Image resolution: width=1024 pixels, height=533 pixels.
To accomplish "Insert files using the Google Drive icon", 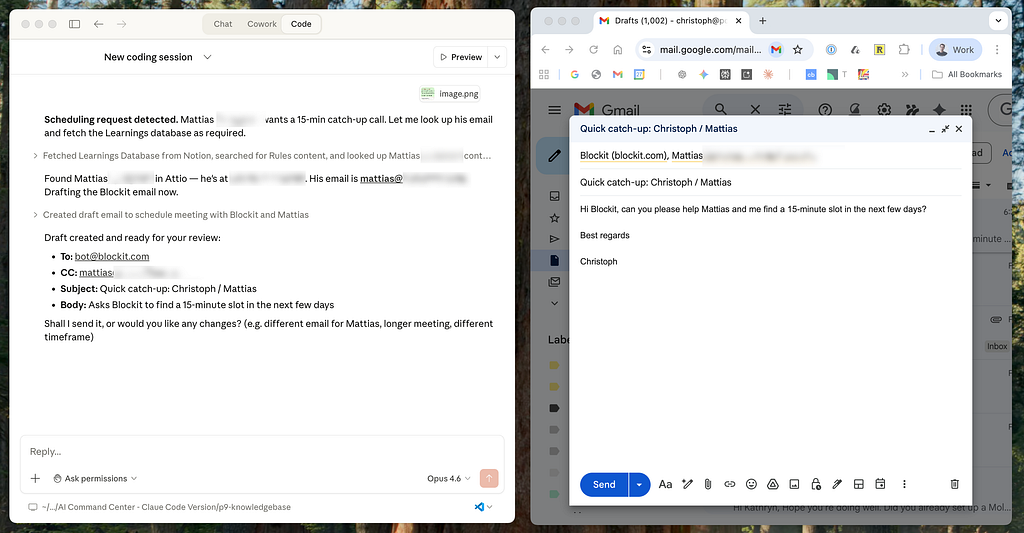I will point(773,484).
